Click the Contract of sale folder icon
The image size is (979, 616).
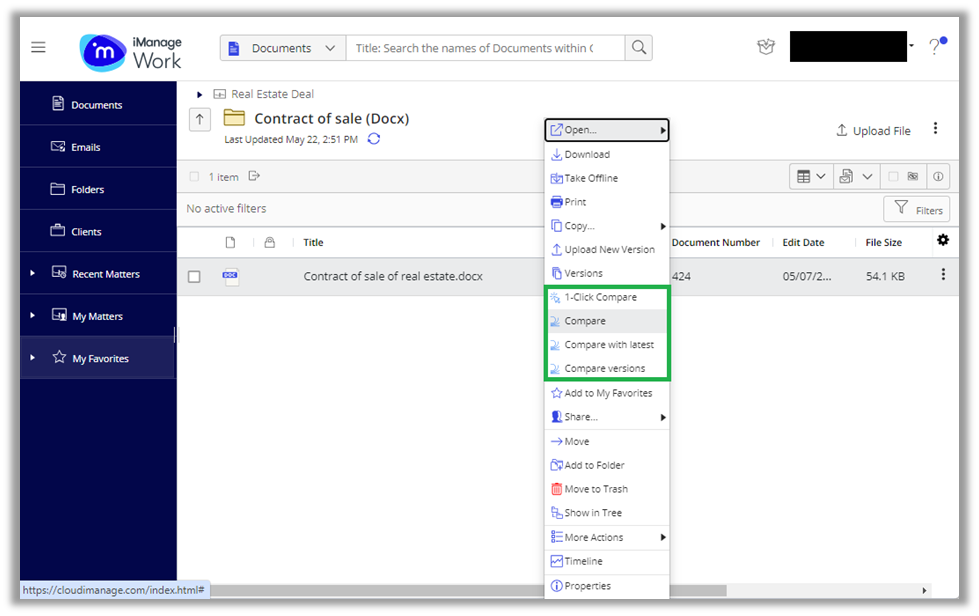234,118
